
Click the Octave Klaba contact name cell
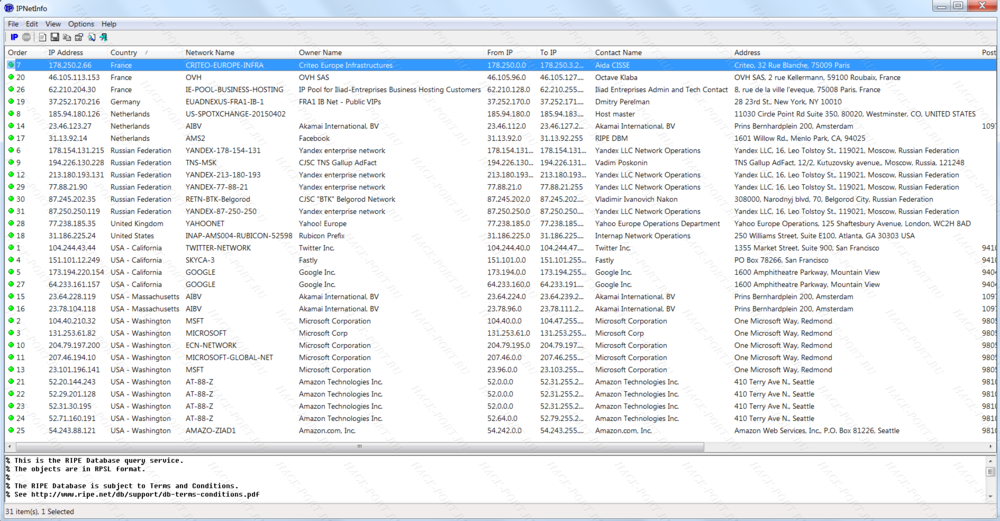(616, 77)
